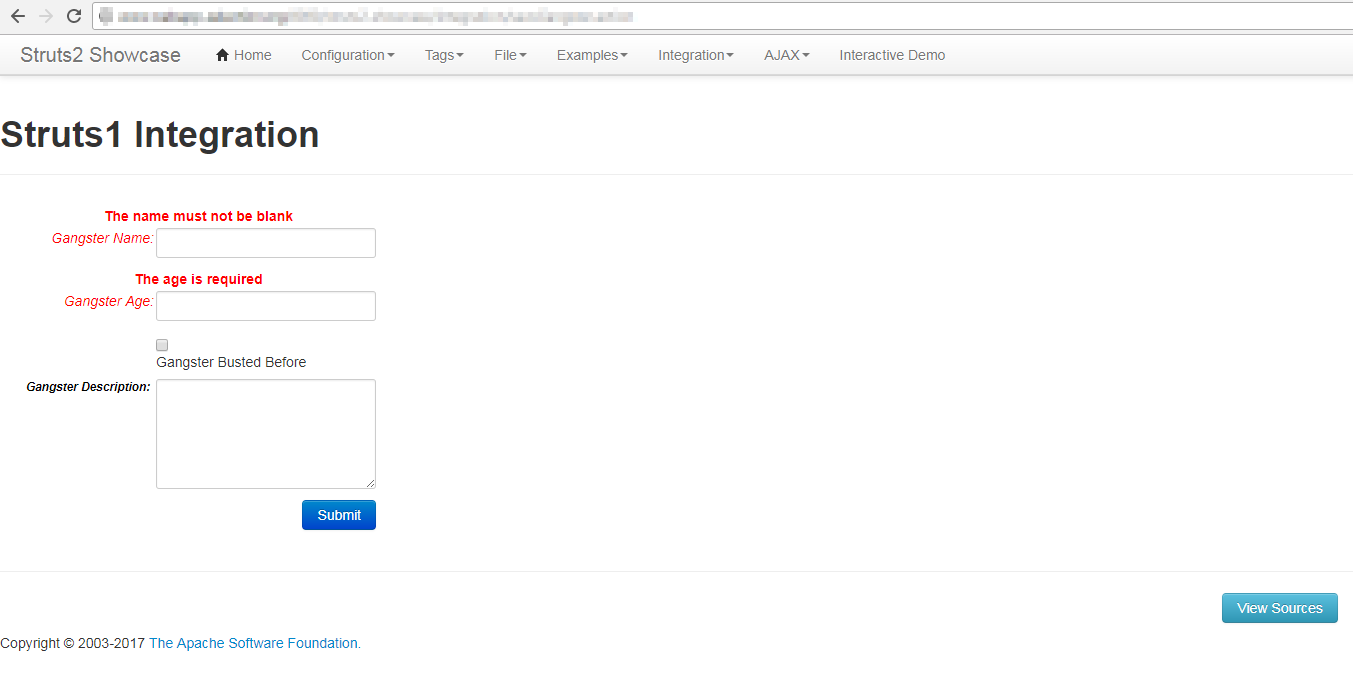Image resolution: width=1353 pixels, height=677 pixels.
Task: Click inside the Gangster Name field
Action: (x=265, y=242)
